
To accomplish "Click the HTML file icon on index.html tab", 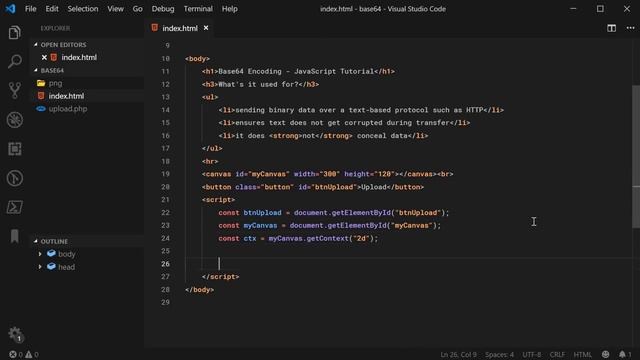I will point(155,28).
